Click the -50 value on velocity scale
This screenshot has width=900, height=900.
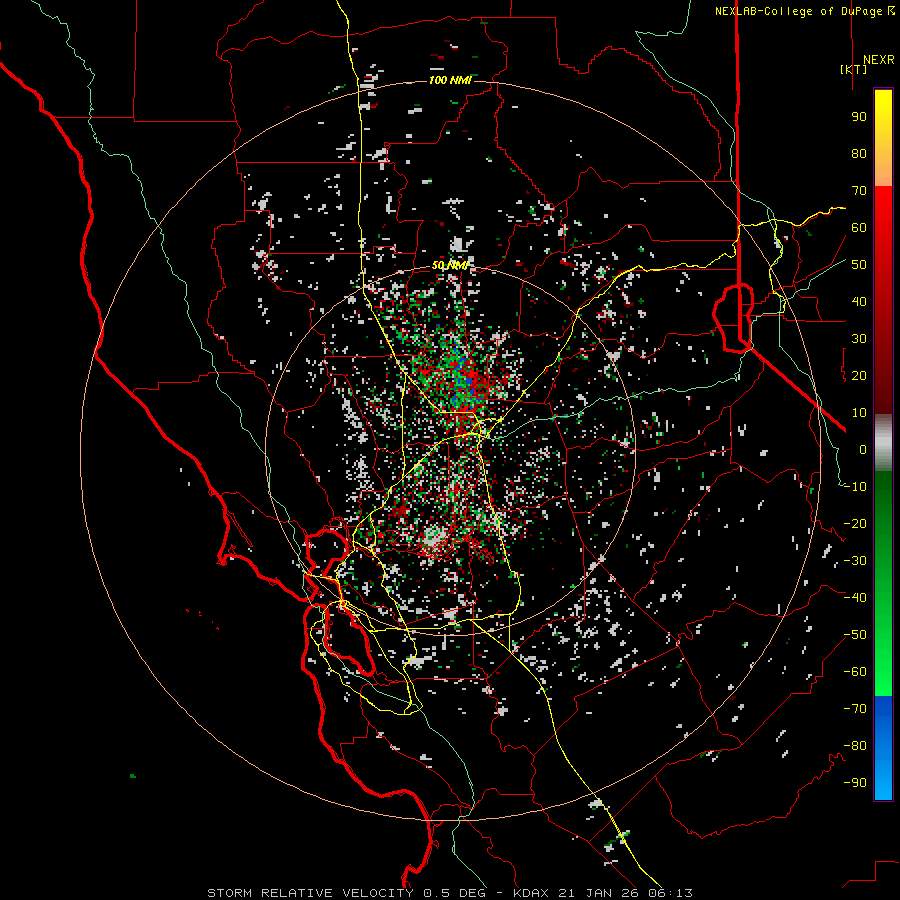(x=855, y=635)
